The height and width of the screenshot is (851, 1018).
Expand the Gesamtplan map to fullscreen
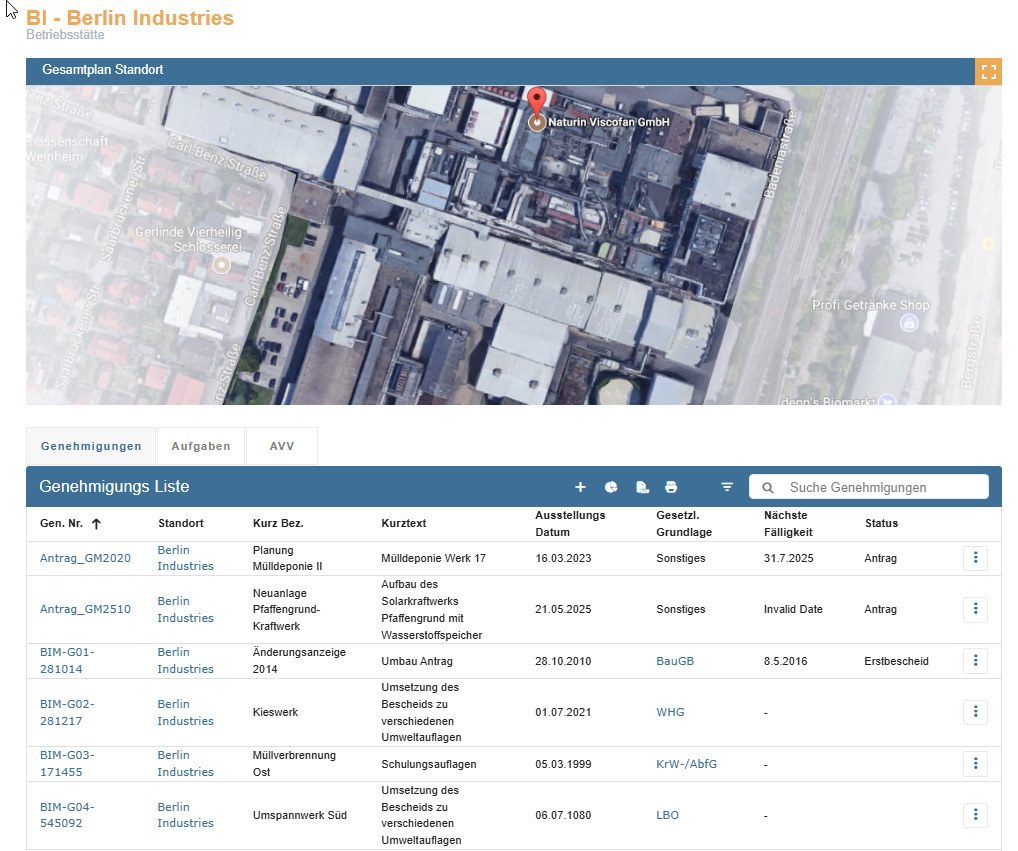pyautogui.click(x=988, y=71)
